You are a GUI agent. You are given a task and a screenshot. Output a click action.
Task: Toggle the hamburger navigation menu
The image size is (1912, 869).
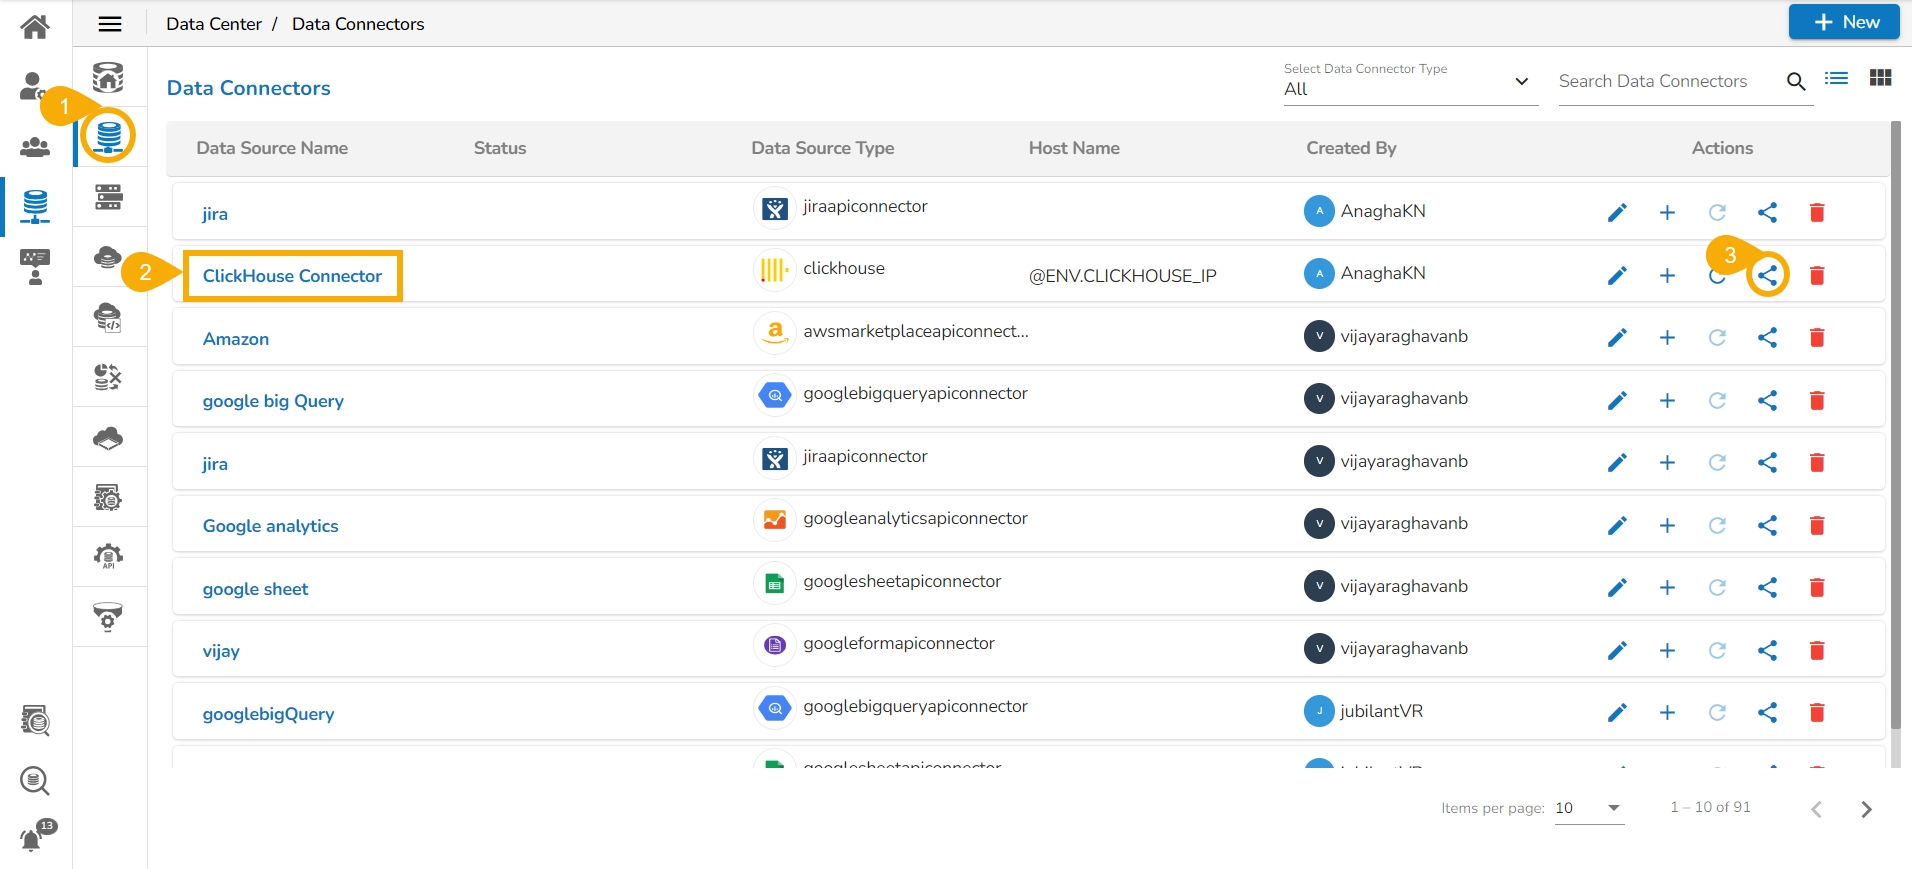110,24
